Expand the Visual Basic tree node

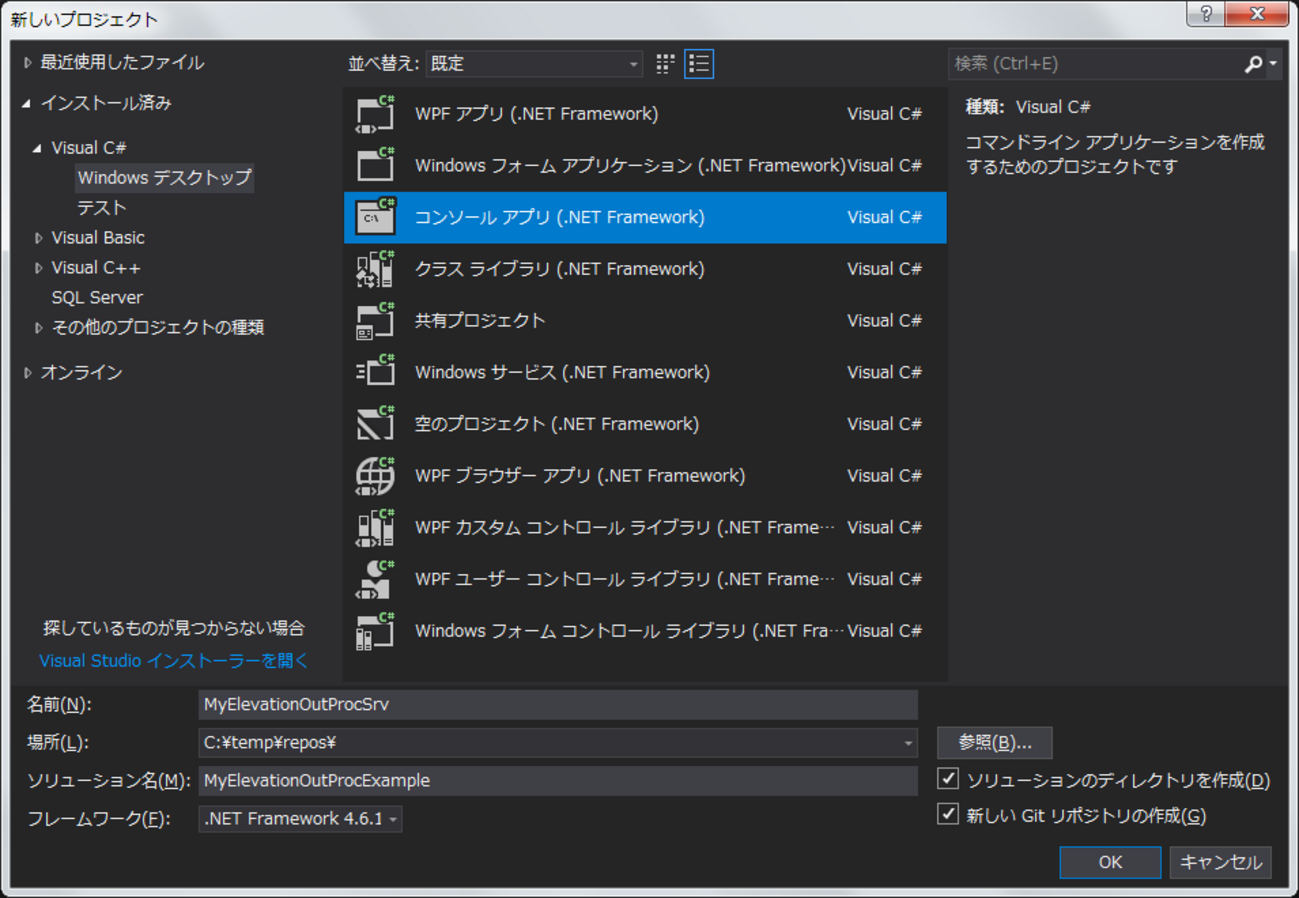[39, 238]
